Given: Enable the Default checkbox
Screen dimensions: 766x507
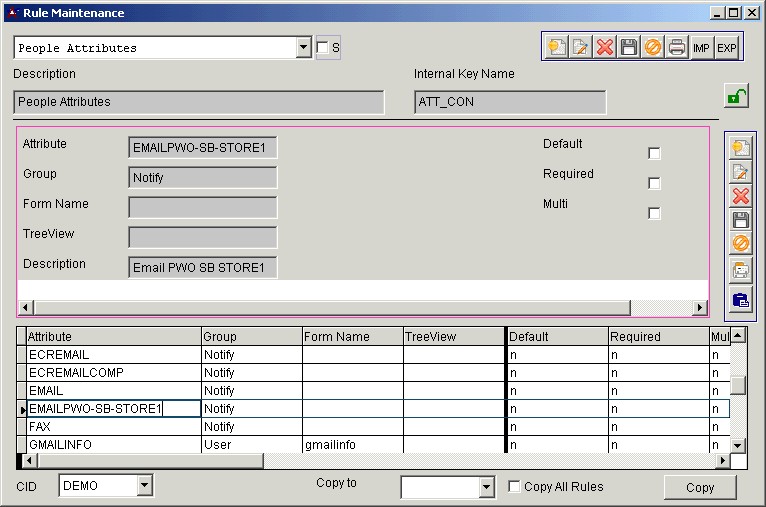Looking at the screenshot, I should (654, 153).
